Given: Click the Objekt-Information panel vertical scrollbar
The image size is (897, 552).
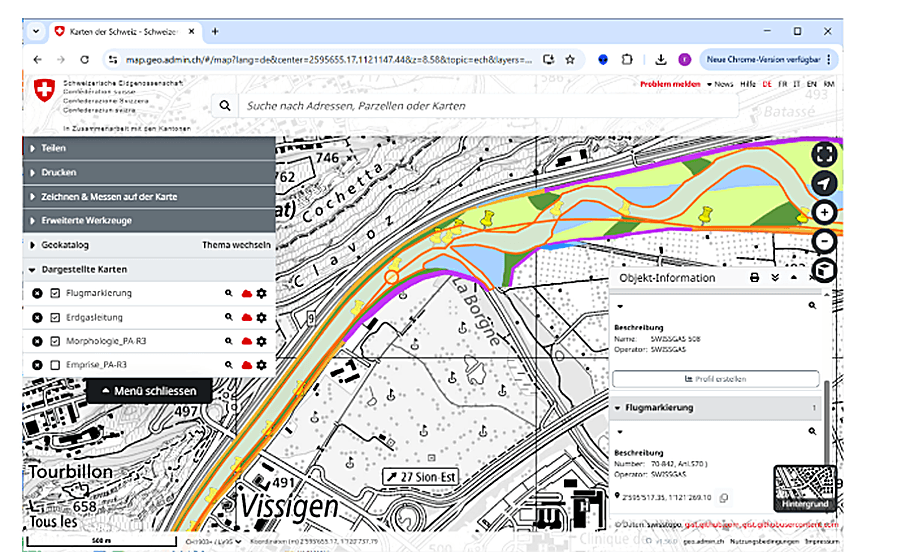Looking at the screenshot, I should pyautogui.click(x=827, y=423).
